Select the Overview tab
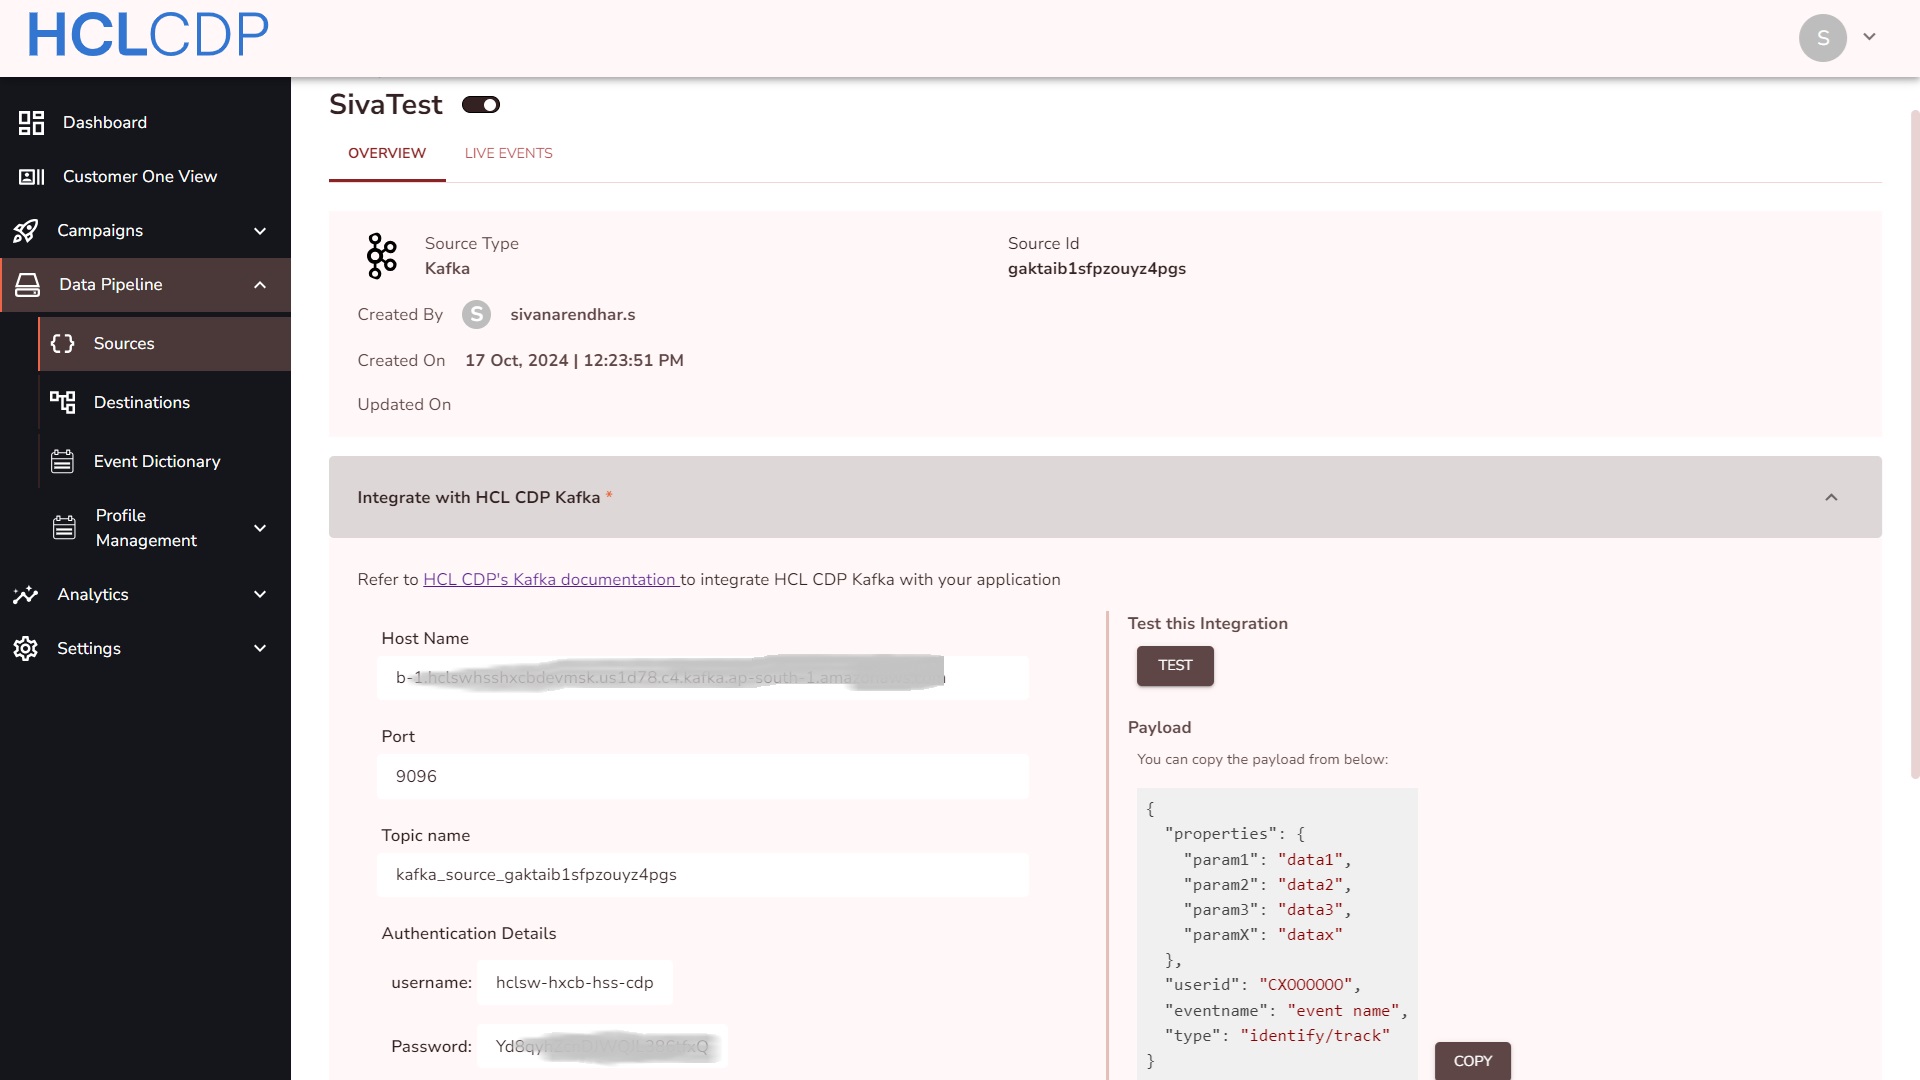This screenshot has width=1920, height=1080. pos(387,153)
